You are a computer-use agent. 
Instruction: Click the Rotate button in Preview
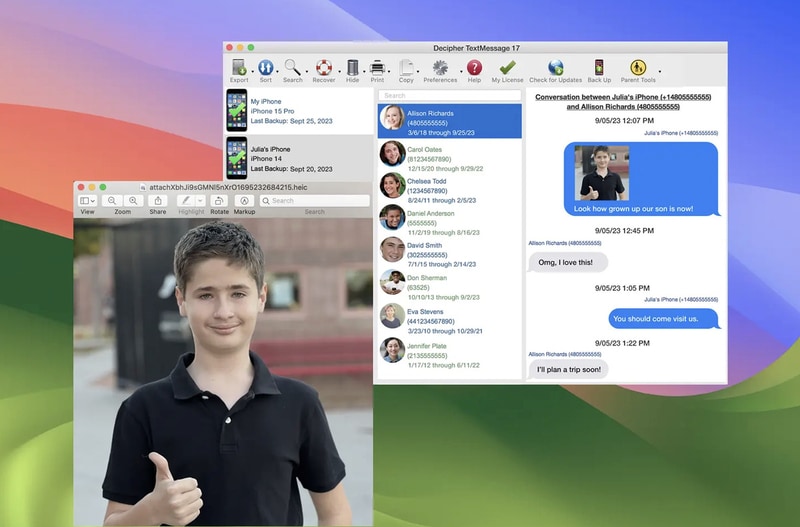(219, 201)
